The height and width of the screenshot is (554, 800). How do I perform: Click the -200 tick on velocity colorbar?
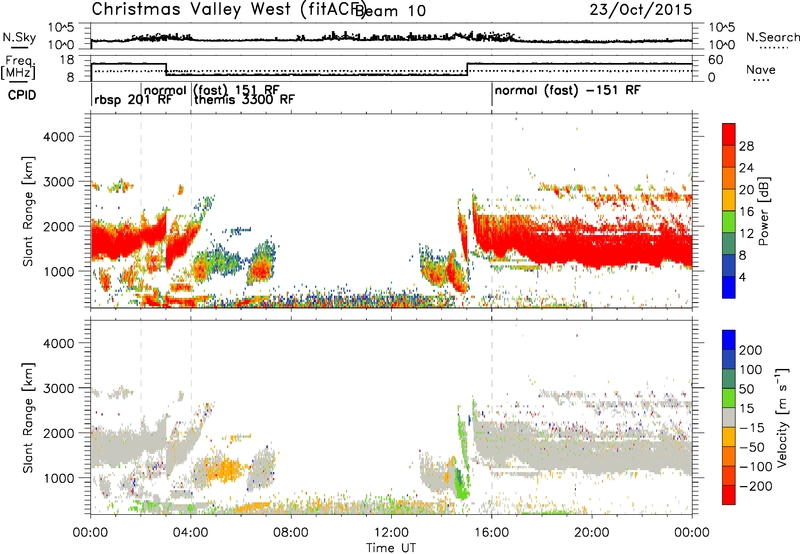pos(754,486)
